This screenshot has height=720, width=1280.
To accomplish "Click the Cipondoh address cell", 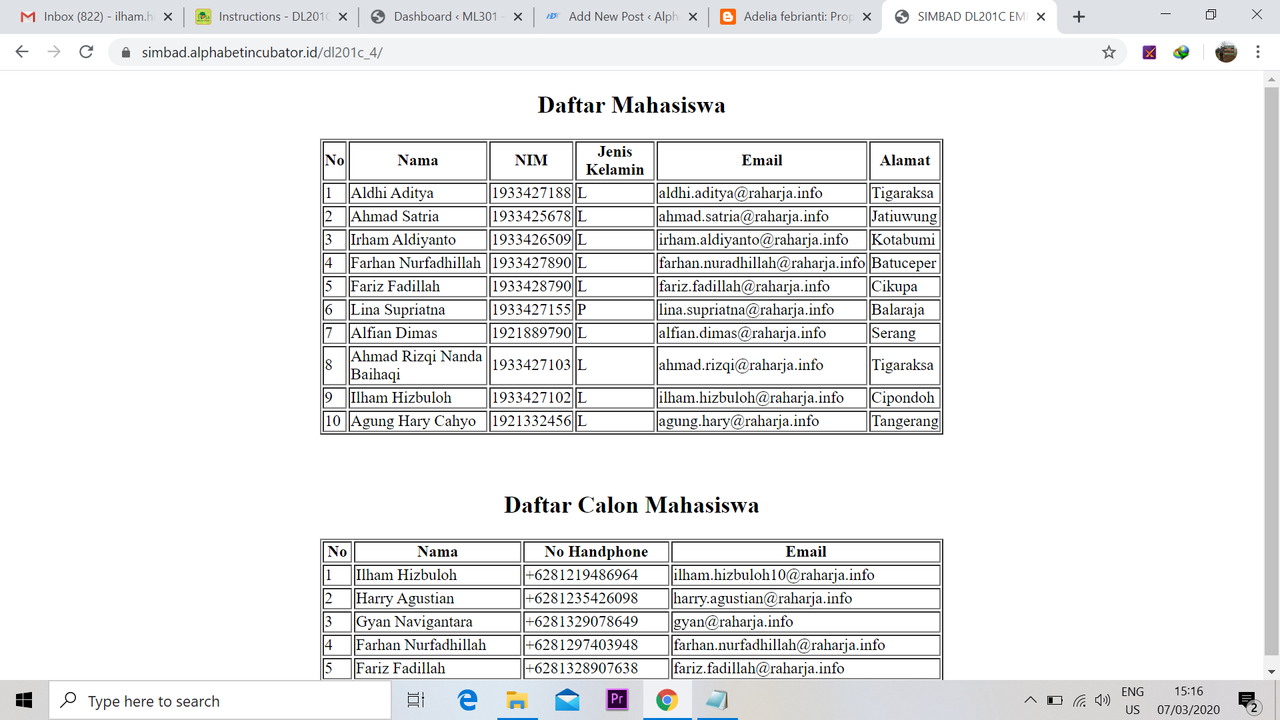I will click(x=904, y=398).
